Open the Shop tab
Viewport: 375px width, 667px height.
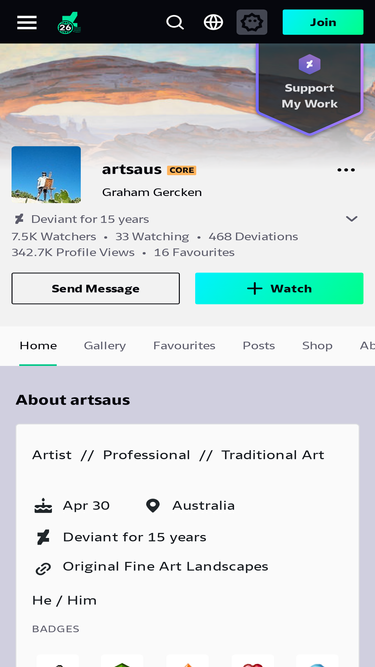(317, 345)
